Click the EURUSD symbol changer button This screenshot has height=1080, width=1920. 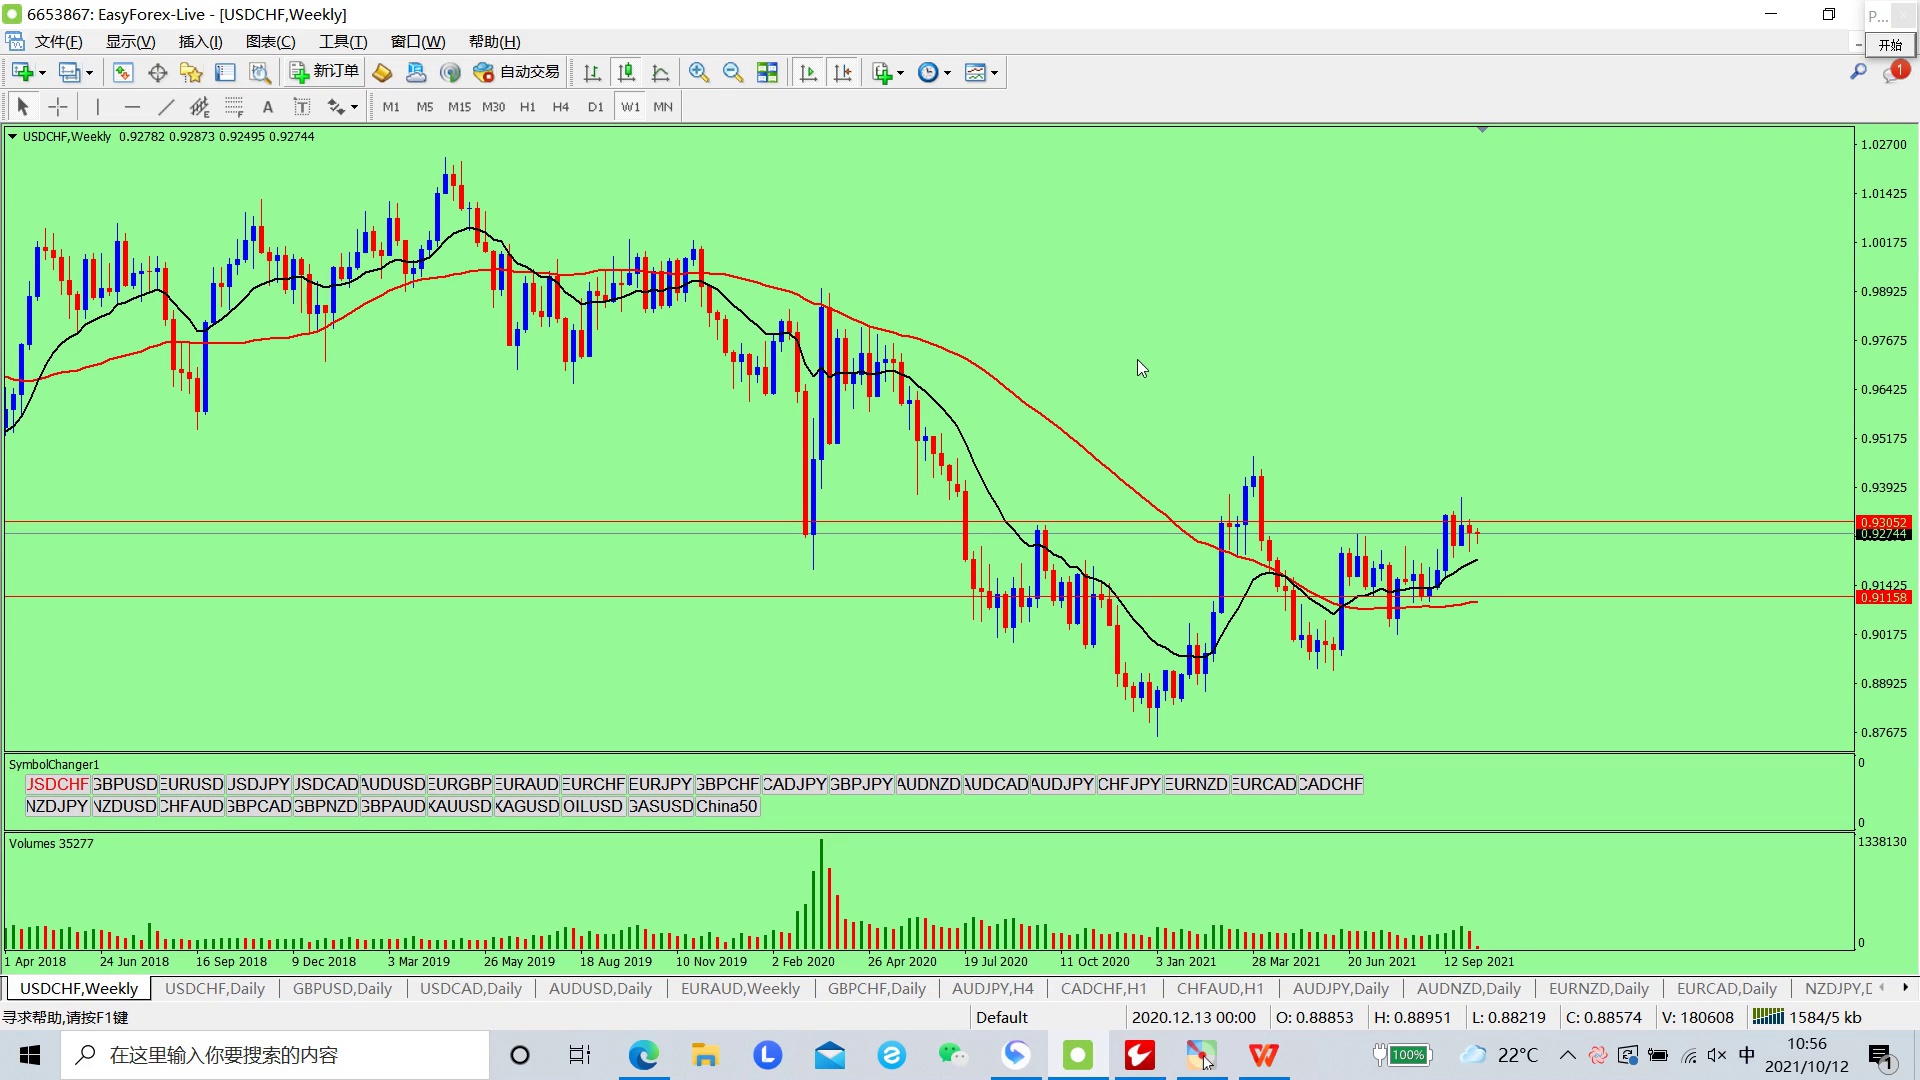click(192, 784)
